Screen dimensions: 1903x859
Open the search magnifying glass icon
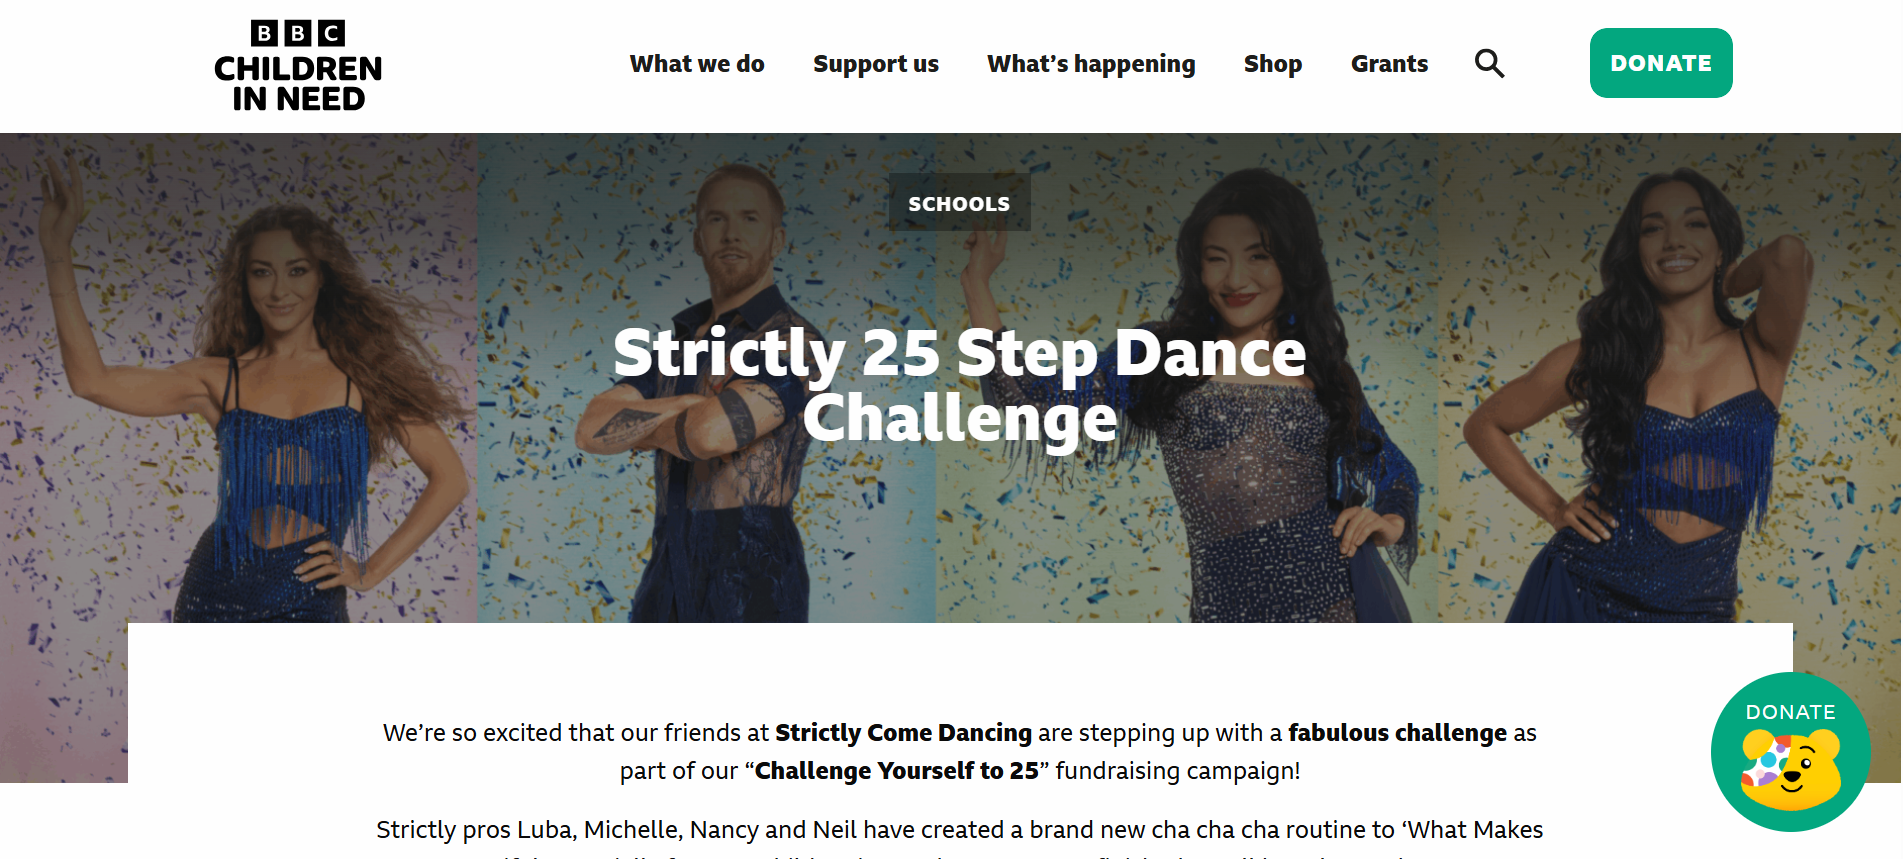coord(1489,64)
